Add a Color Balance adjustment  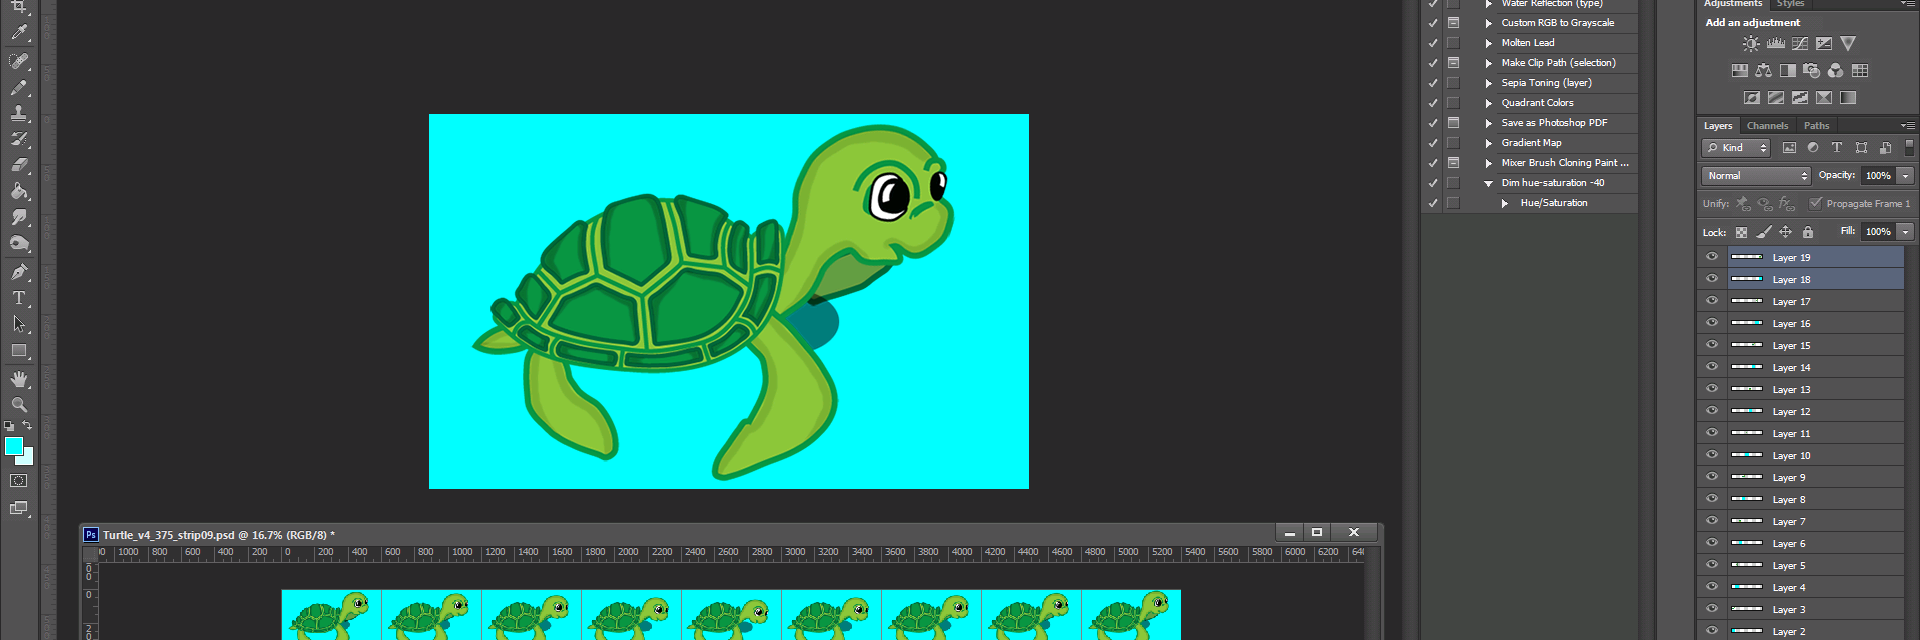tap(1764, 71)
